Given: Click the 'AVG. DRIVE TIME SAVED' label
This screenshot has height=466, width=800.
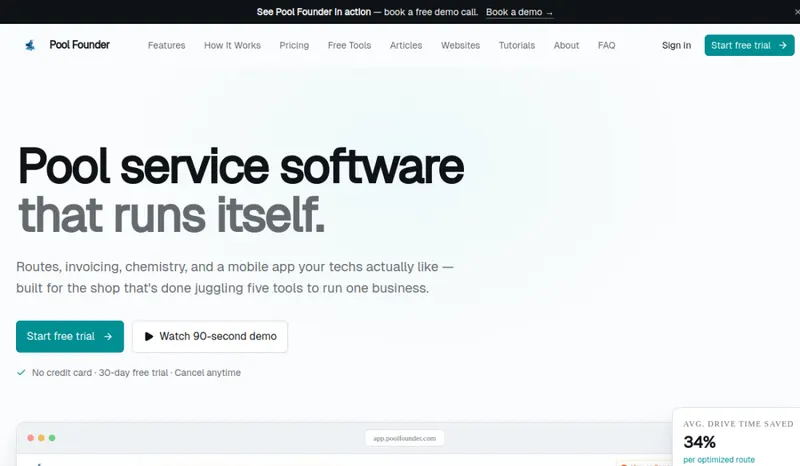Looking at the screenshot, I should pos(738,424).
